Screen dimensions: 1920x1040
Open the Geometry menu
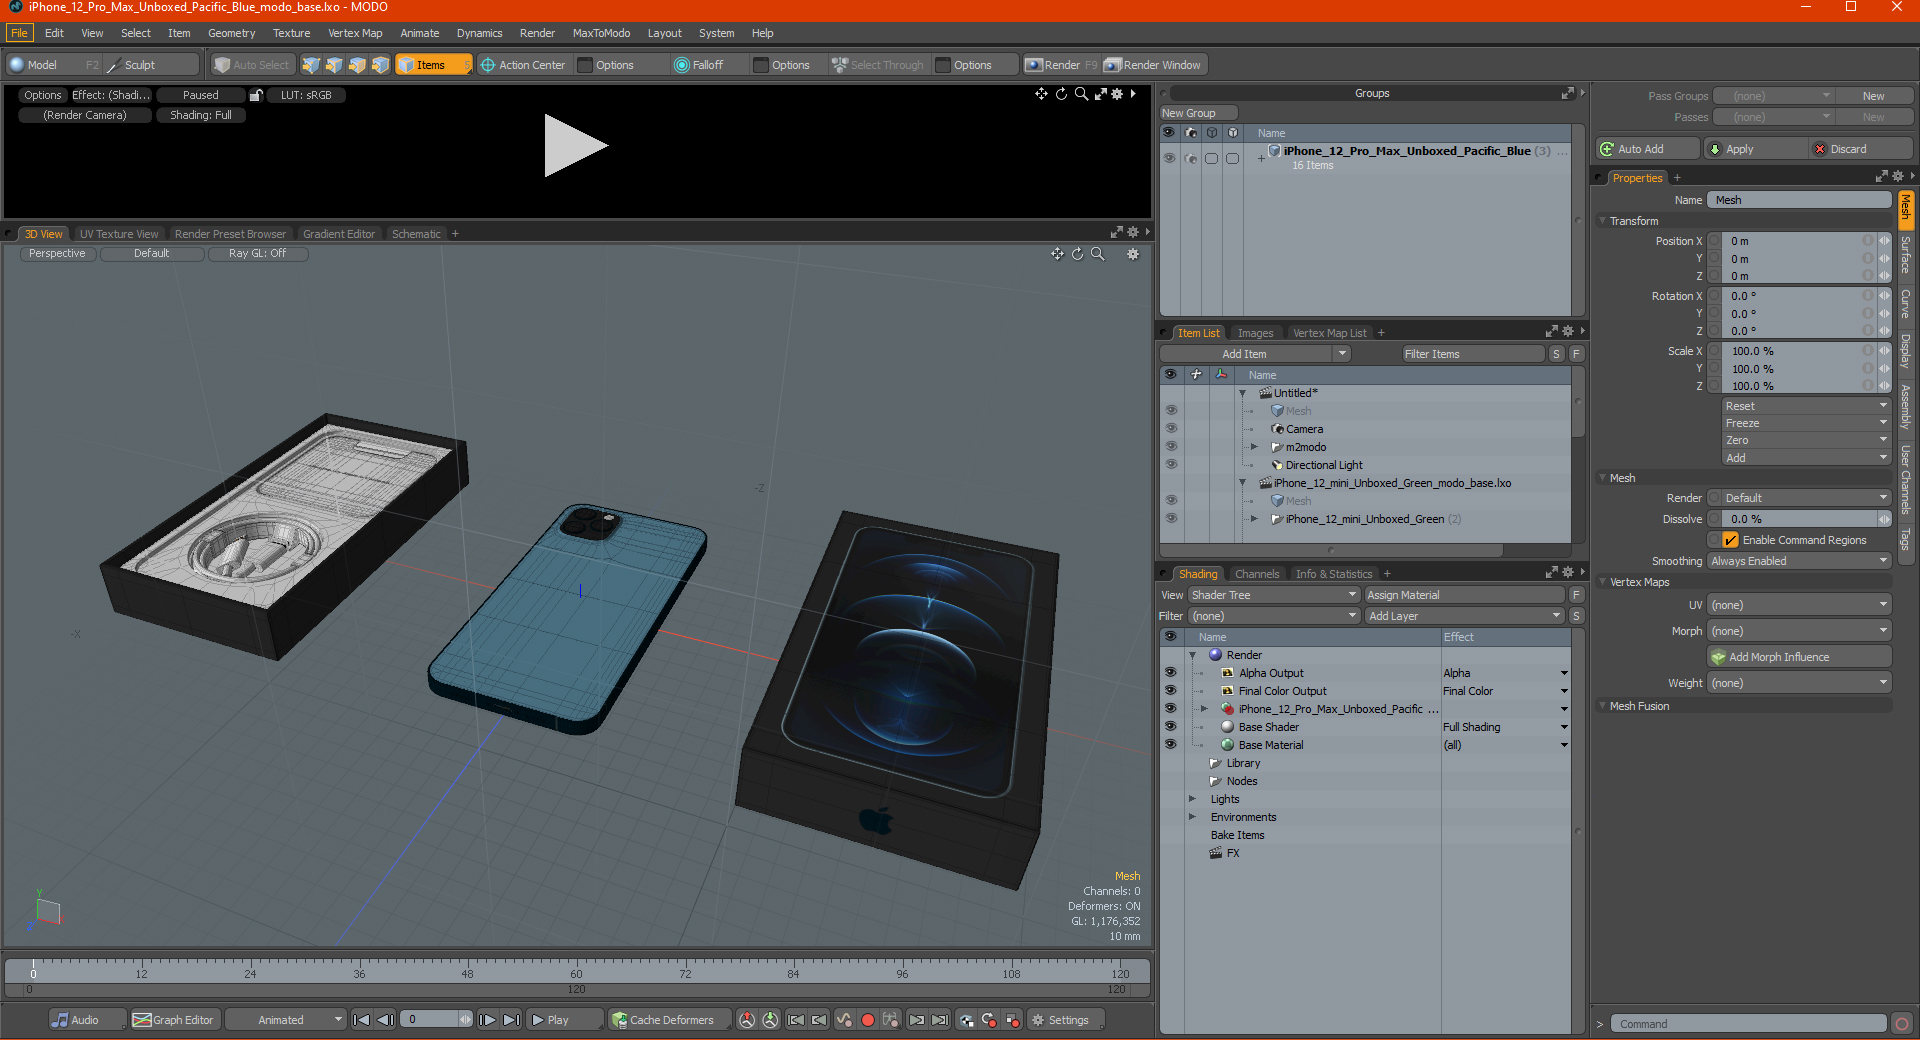(x=231, y=33)
